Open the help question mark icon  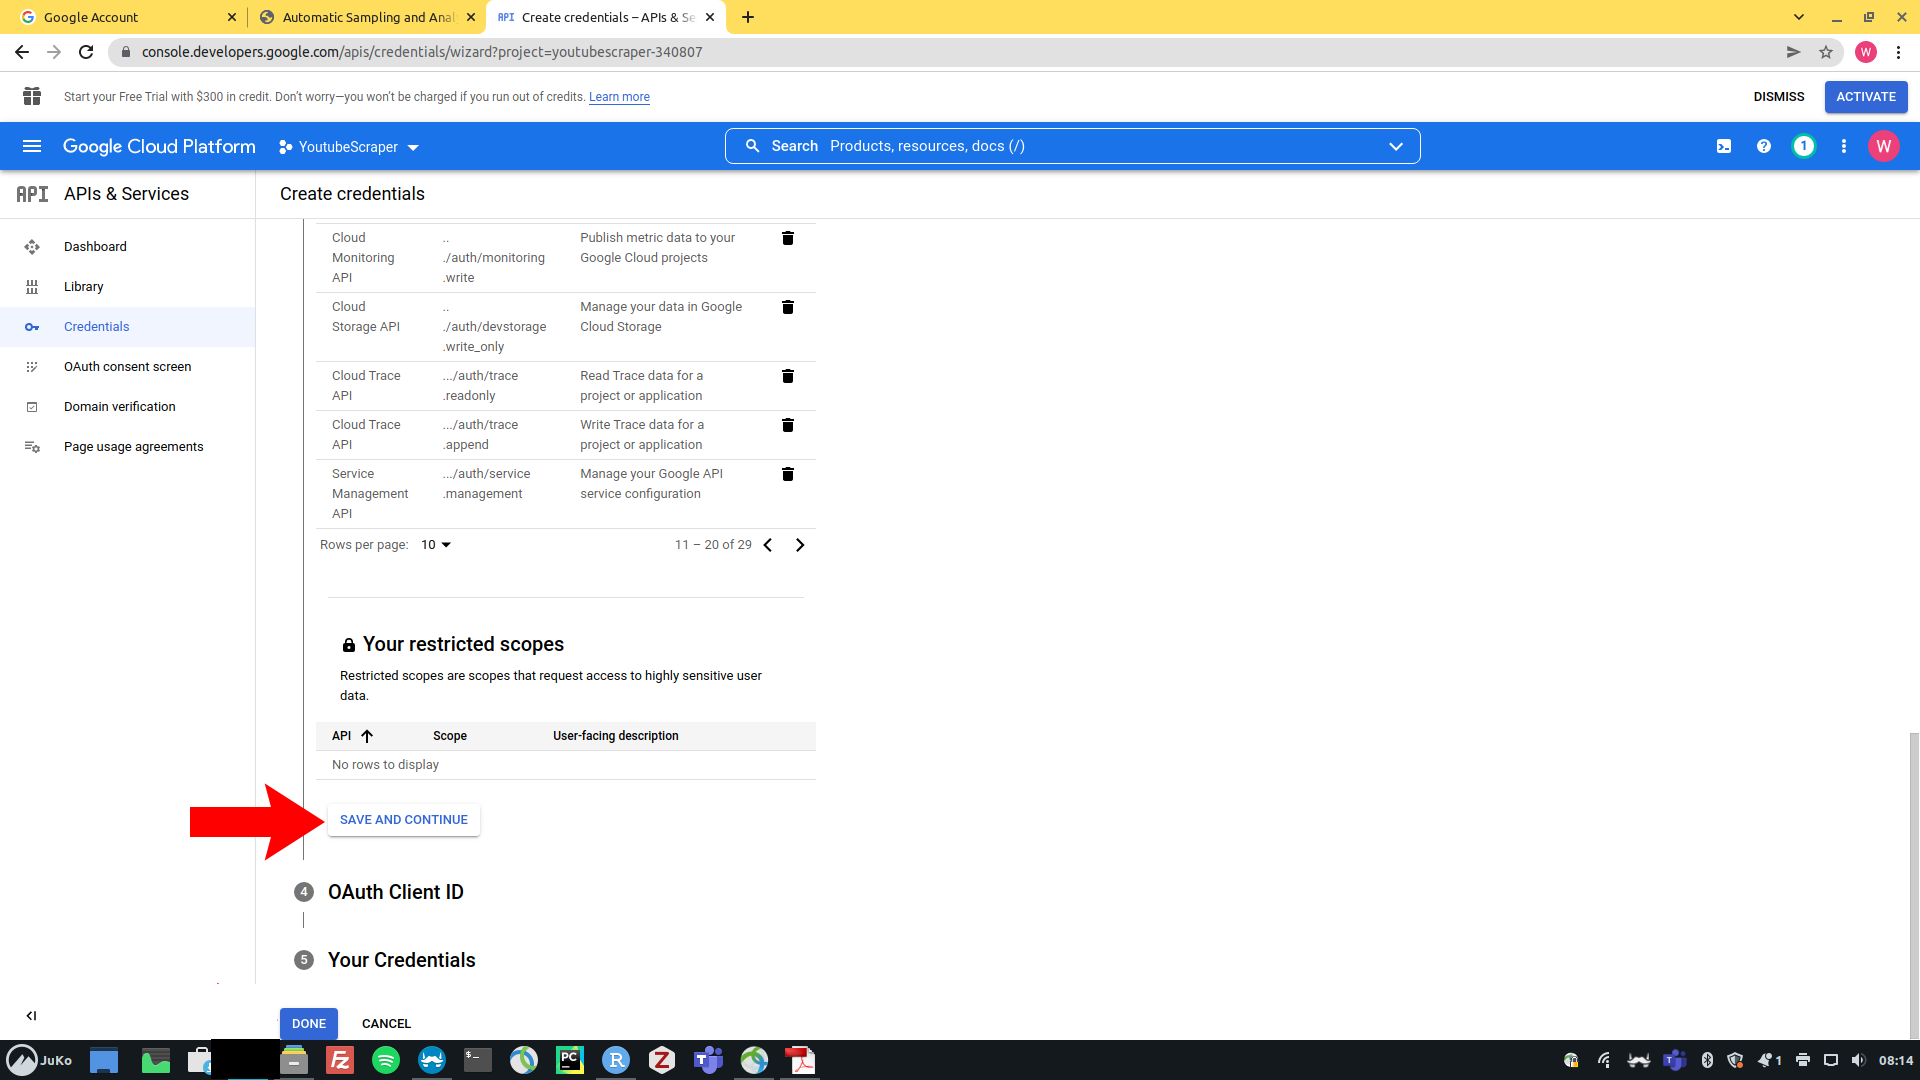coord(1764,146)
